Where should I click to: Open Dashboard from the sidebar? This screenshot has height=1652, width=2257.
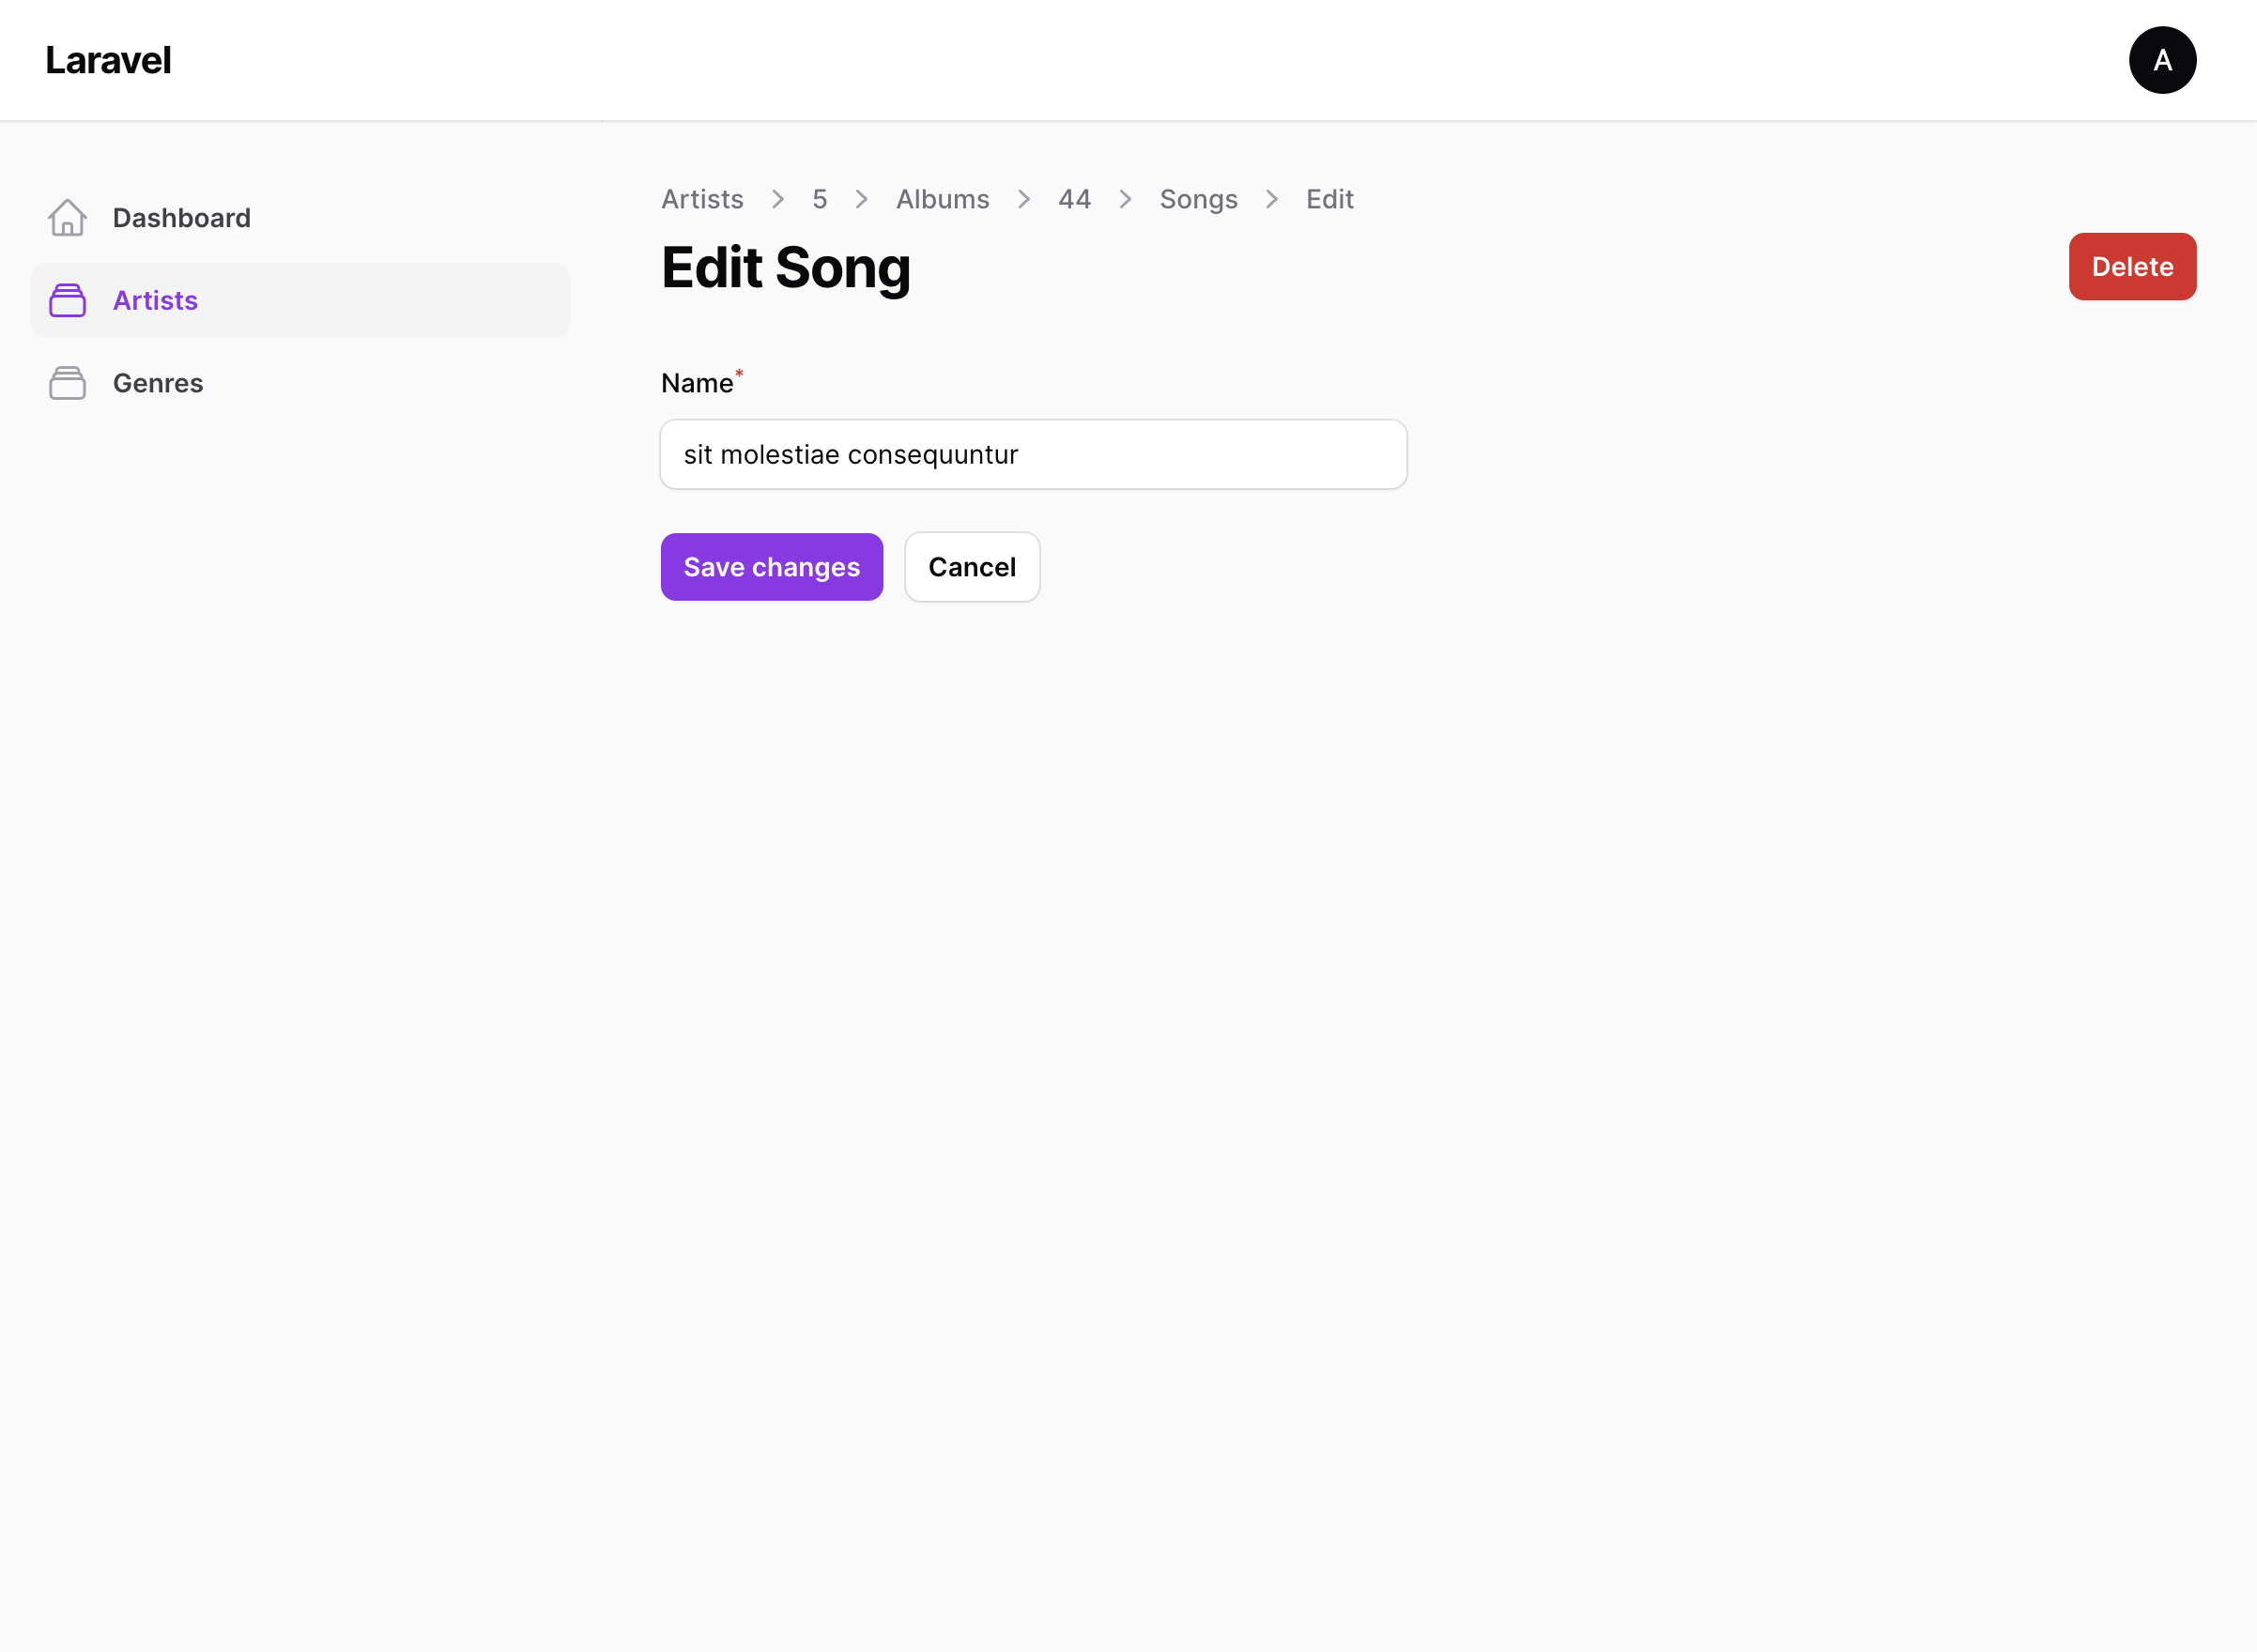(x=181, y=218)
